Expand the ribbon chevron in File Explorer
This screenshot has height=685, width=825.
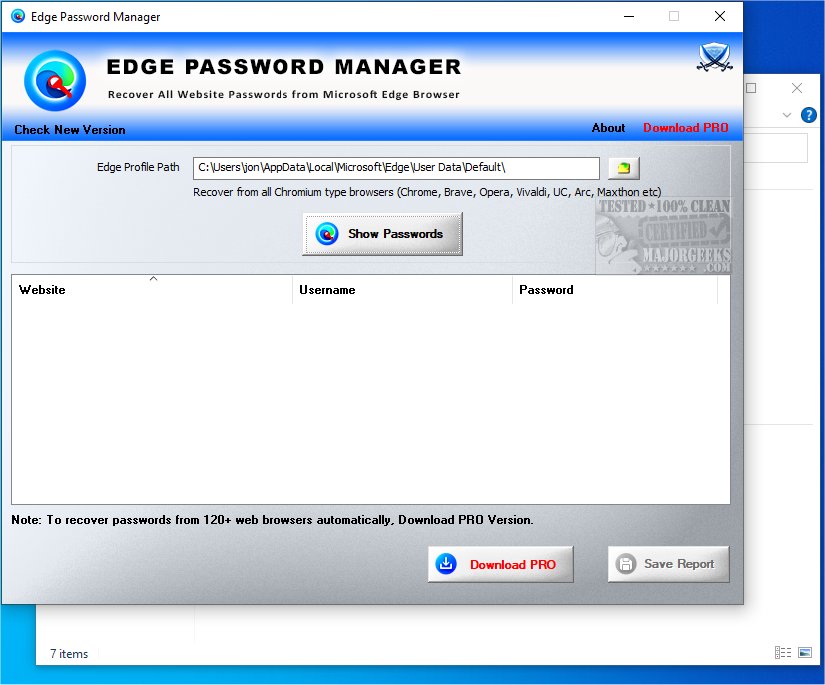(x=787, y=115)
